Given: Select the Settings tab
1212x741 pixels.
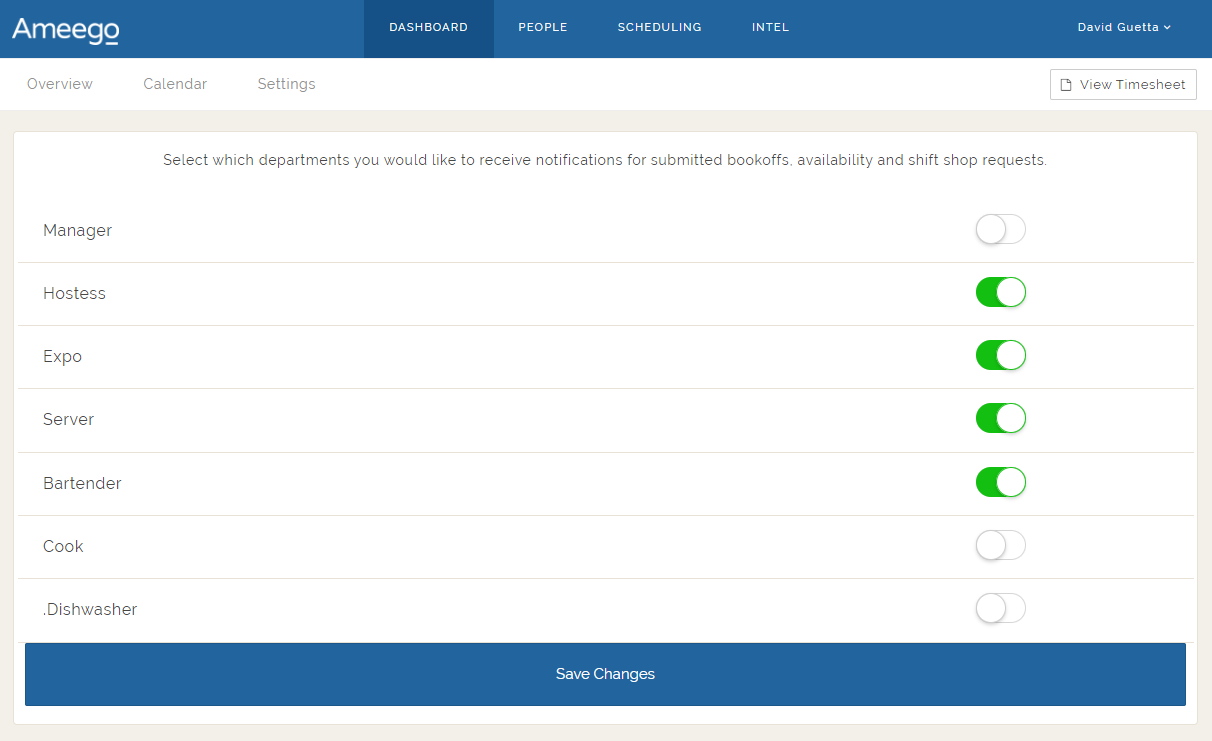Looking at the screenshot, I should click(x=286, y=84).
